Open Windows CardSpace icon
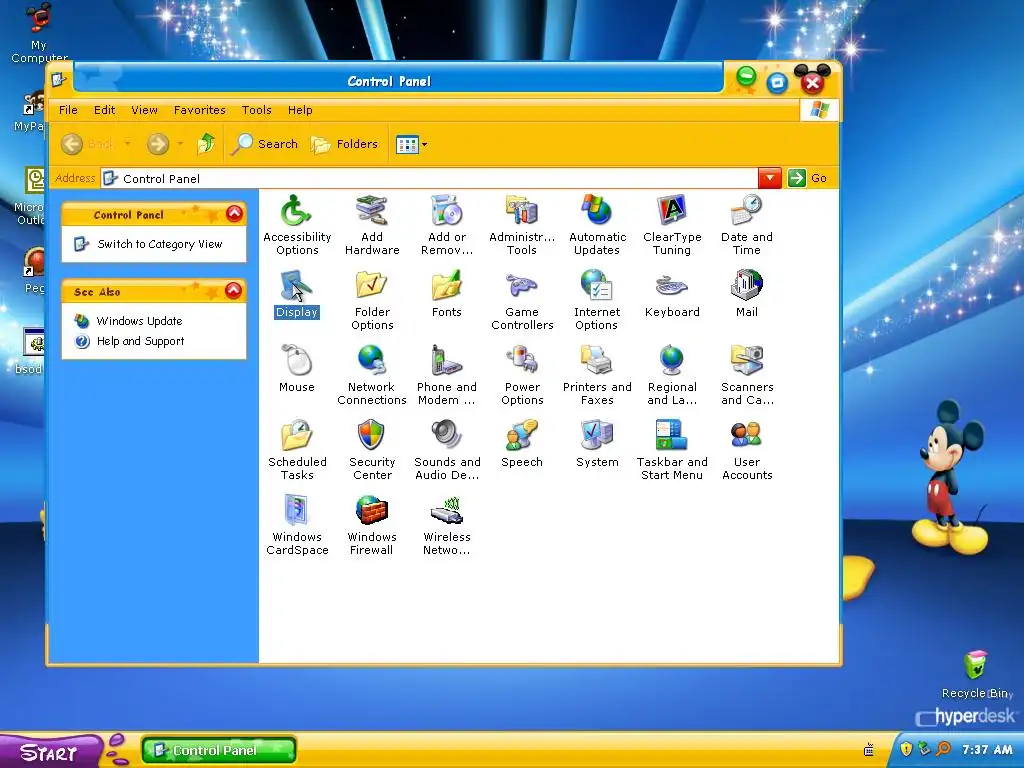1024x768 pixels. click(x=296, y=526)
